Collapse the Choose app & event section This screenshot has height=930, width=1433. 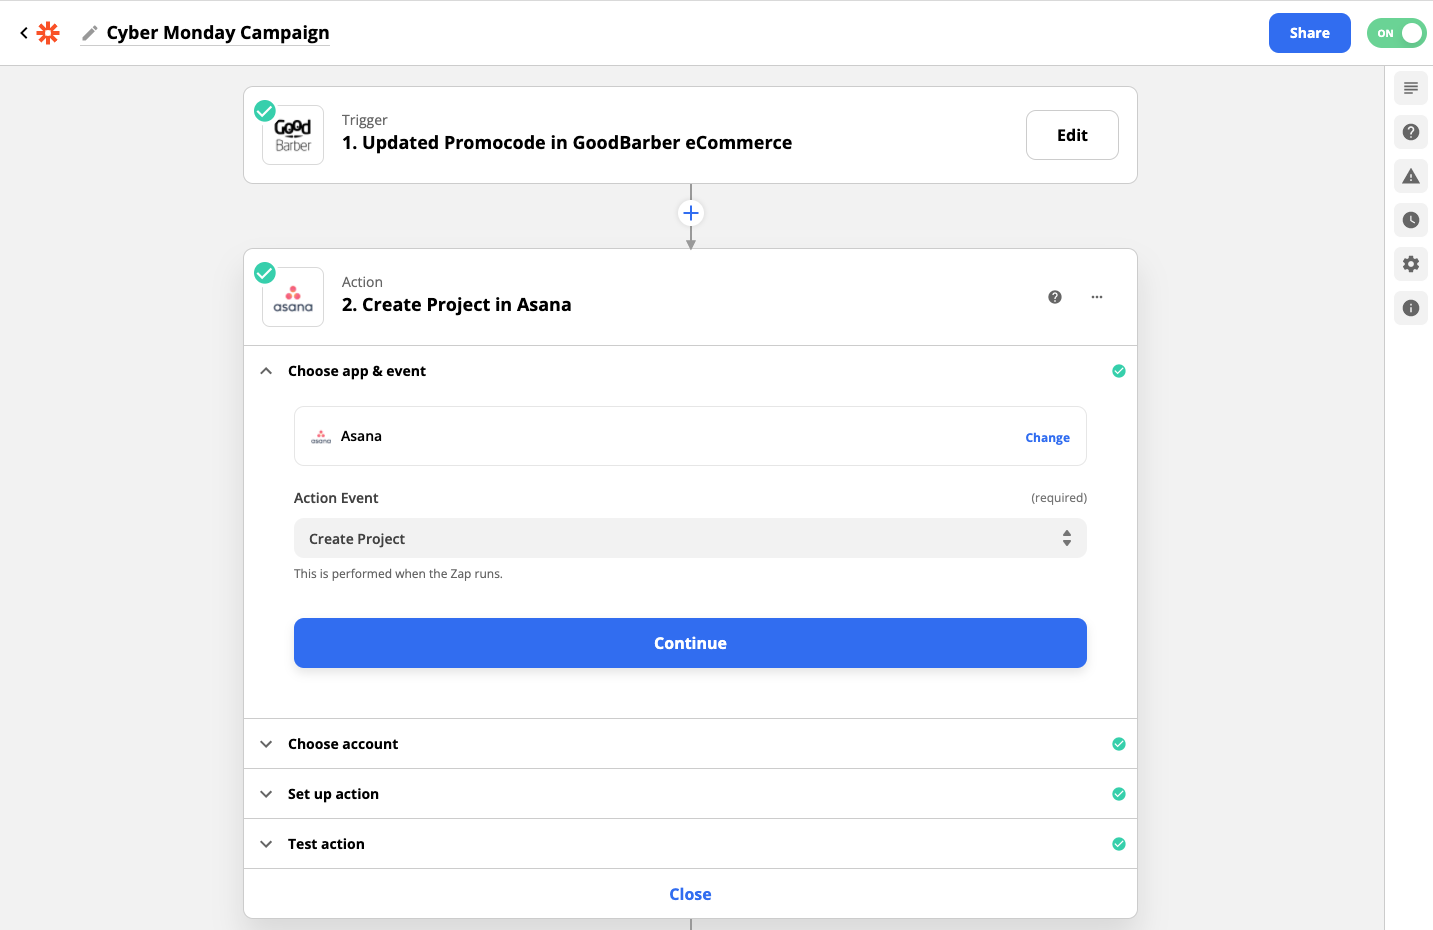[266, 371]
